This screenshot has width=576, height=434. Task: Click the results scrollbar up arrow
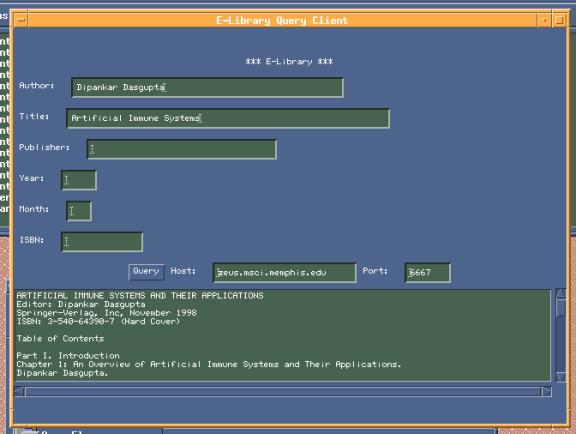pos(561,293)
